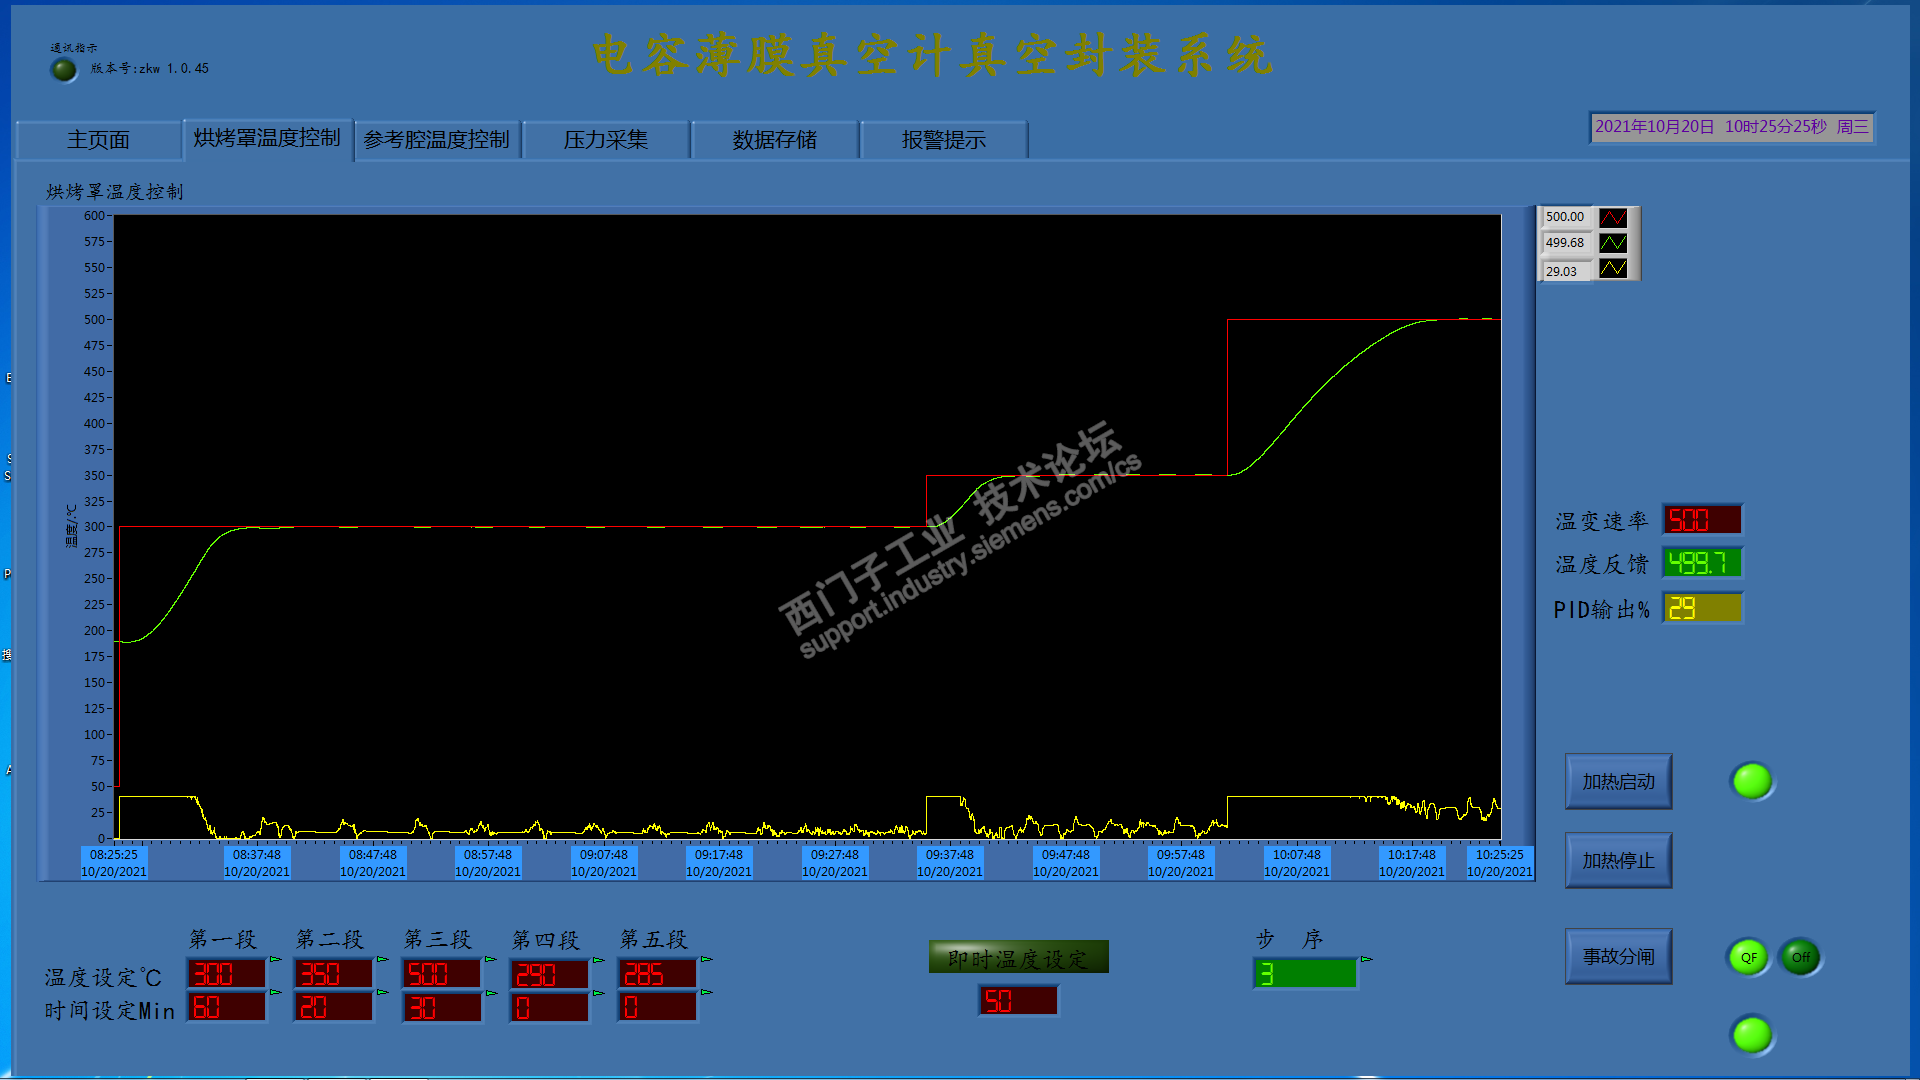
Task: Click the heating start indicator lamp
Action: pyautogui.click(x=1751, y=781)
